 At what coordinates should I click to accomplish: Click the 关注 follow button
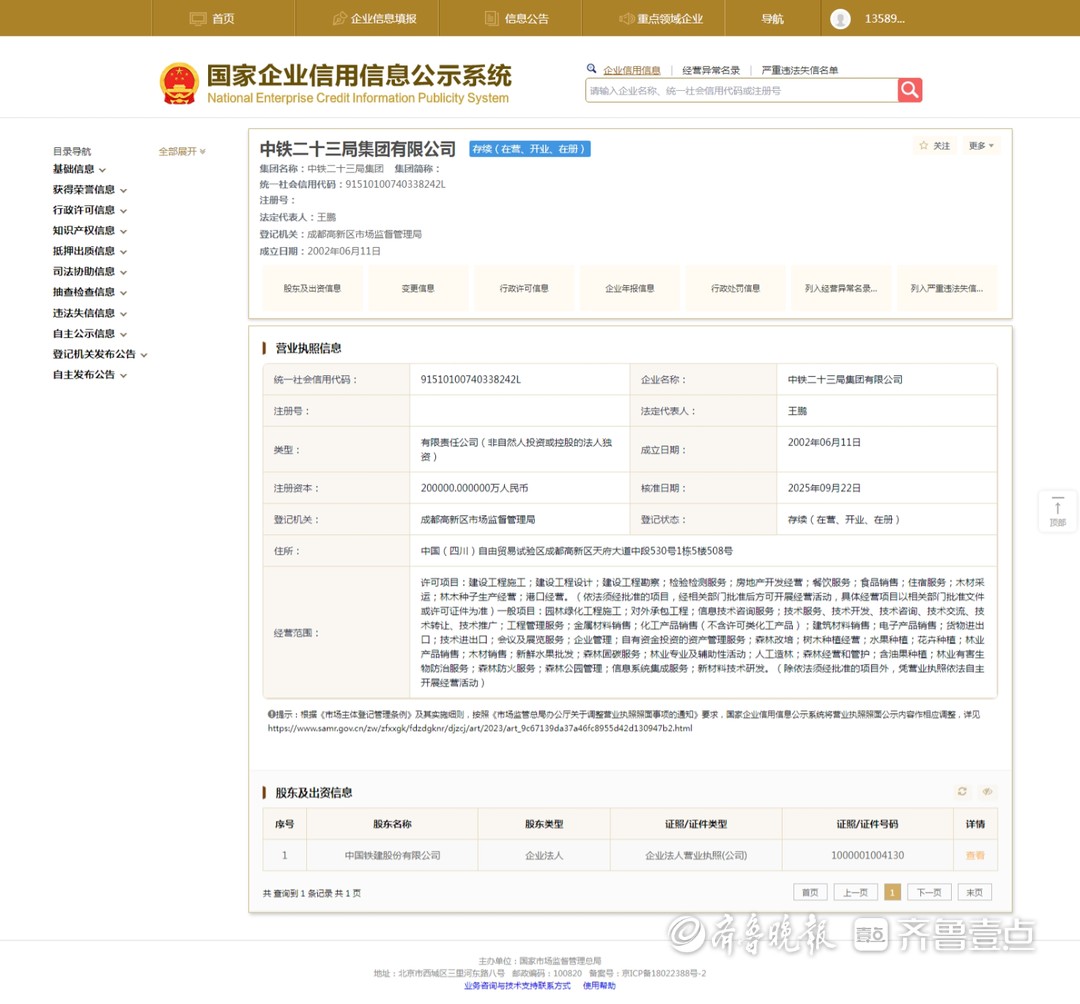pos(935,146)
